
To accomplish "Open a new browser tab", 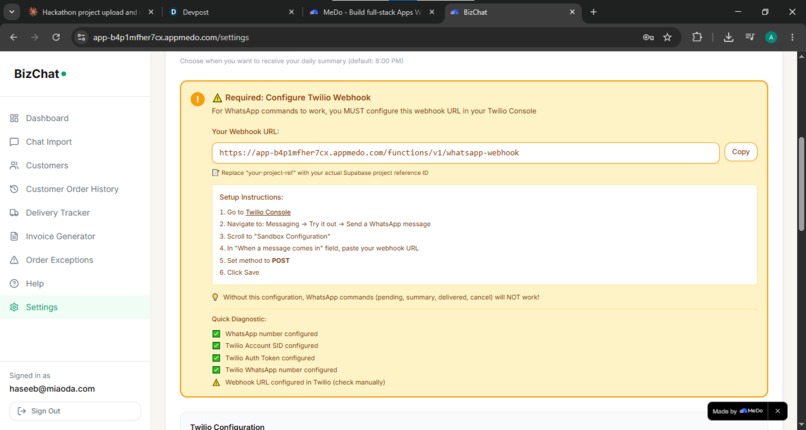I will [593, 12].
